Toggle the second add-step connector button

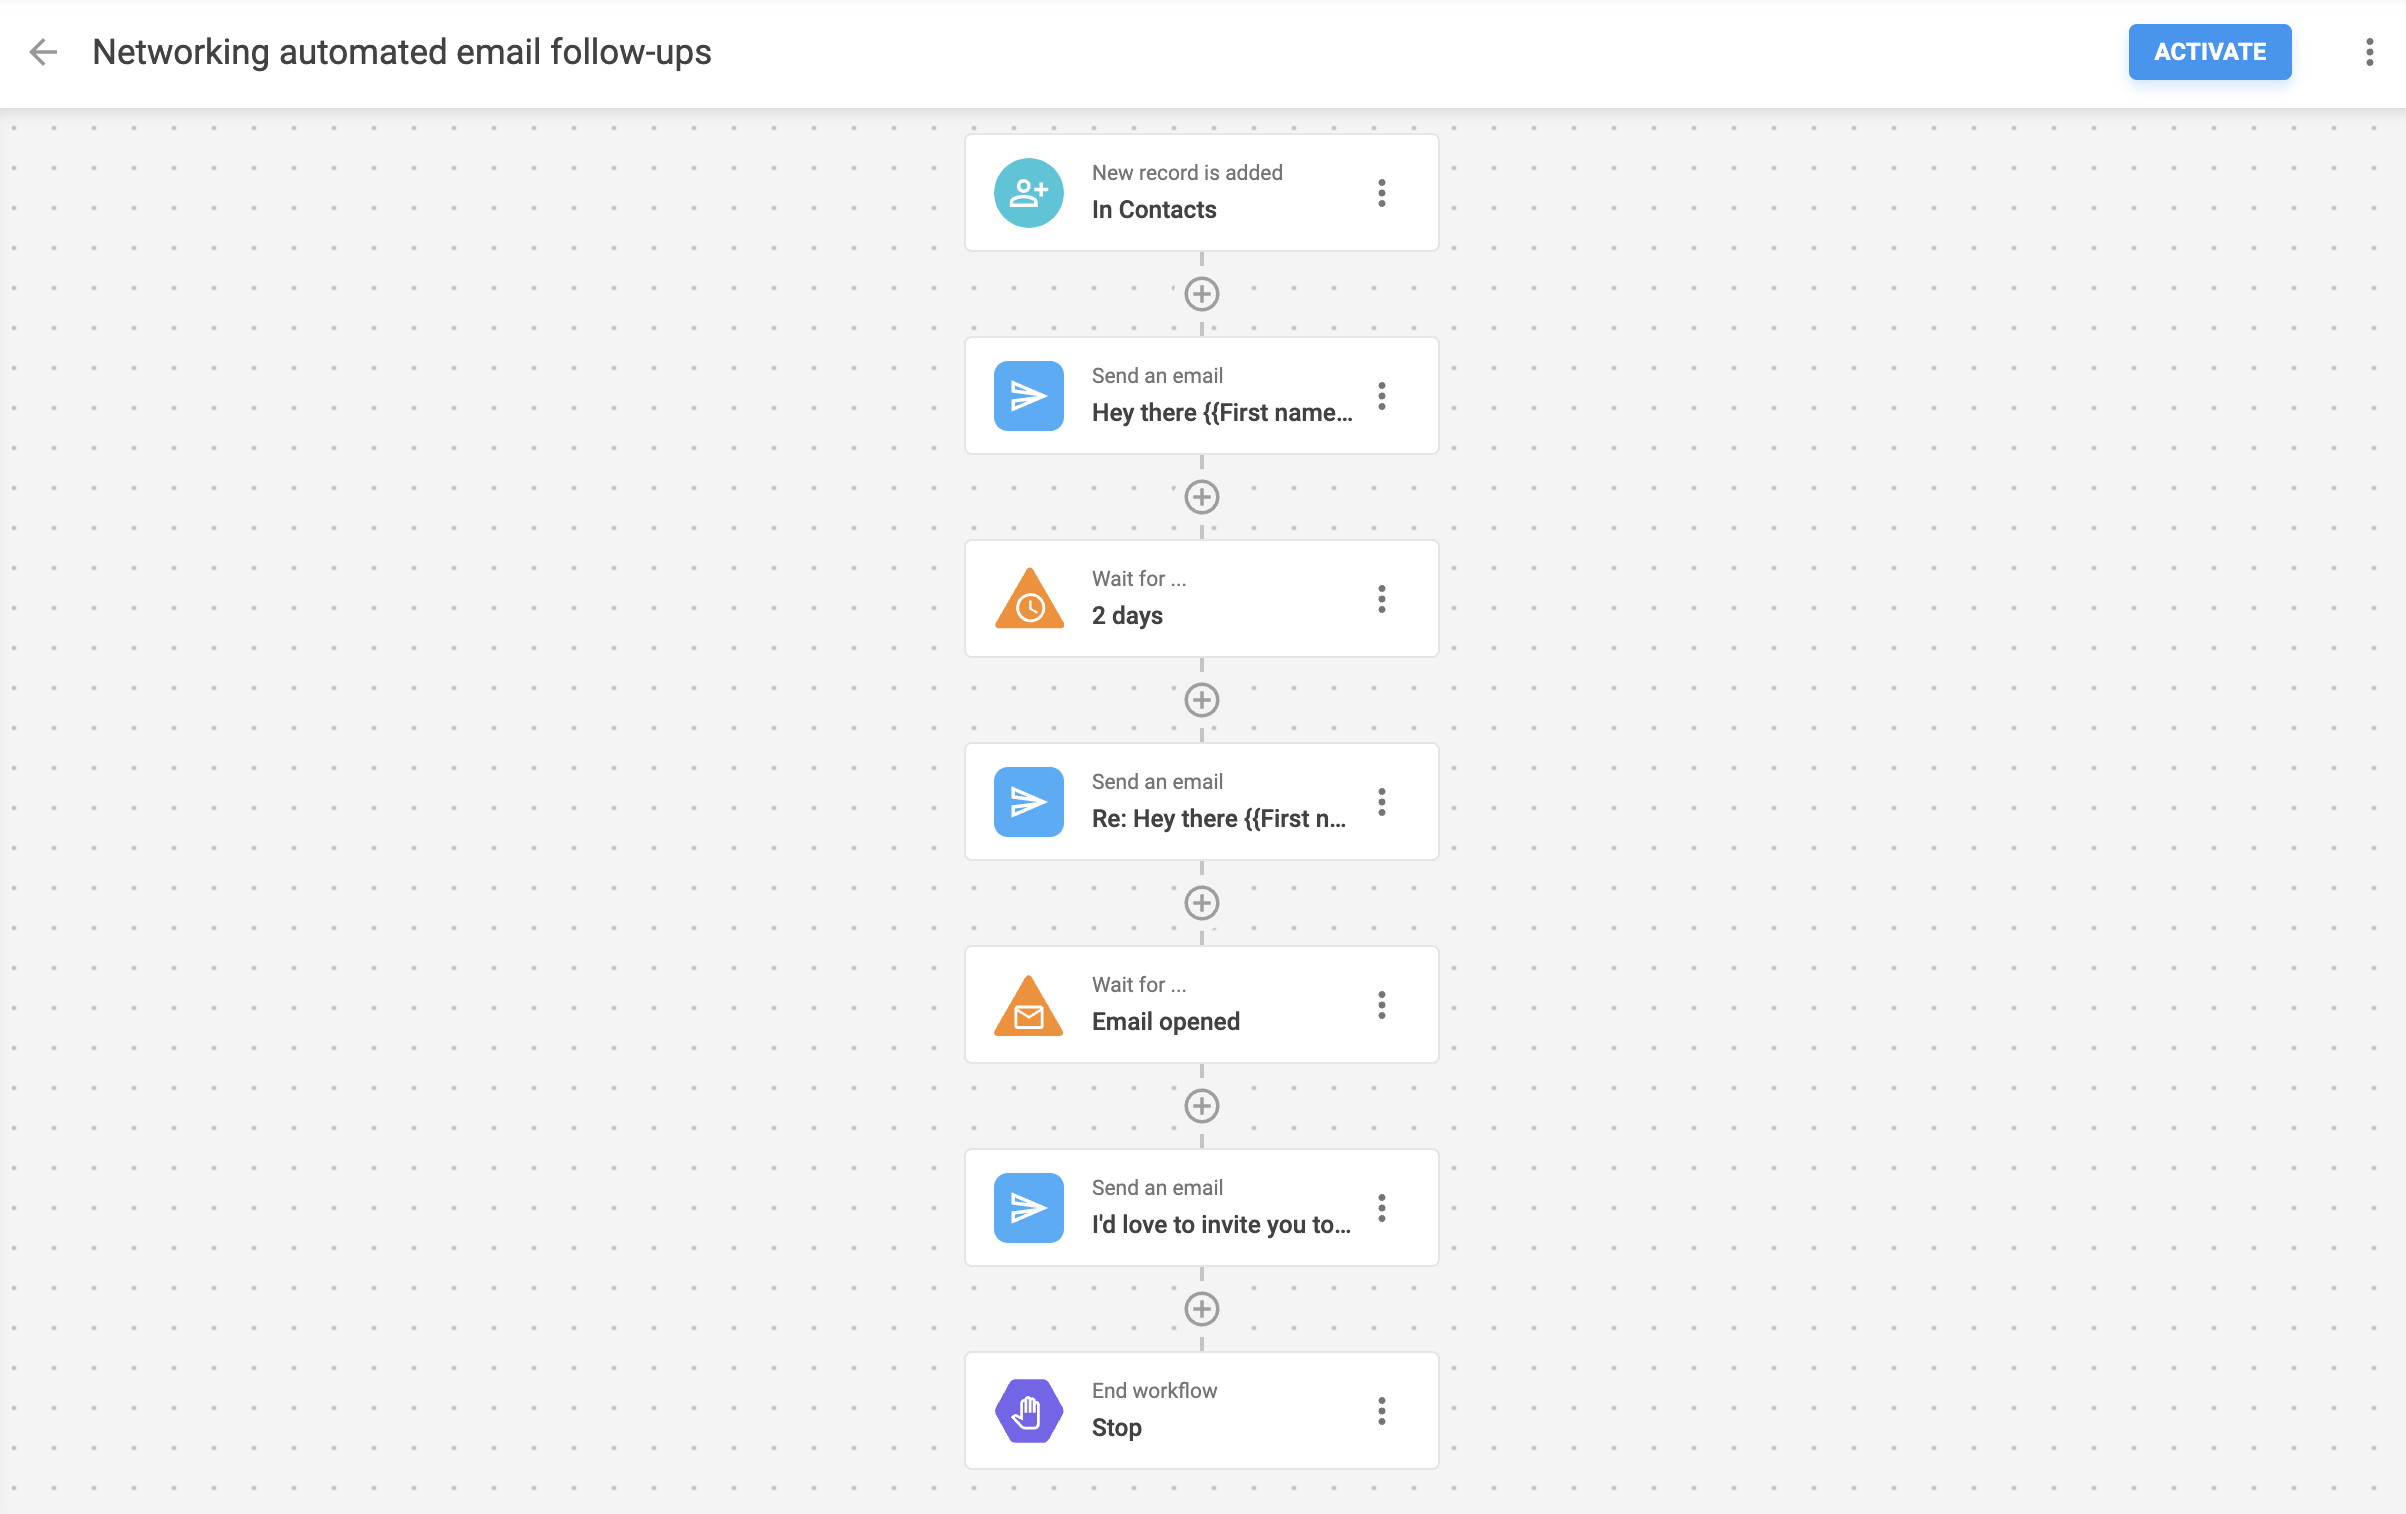(x=1201, y=495)
